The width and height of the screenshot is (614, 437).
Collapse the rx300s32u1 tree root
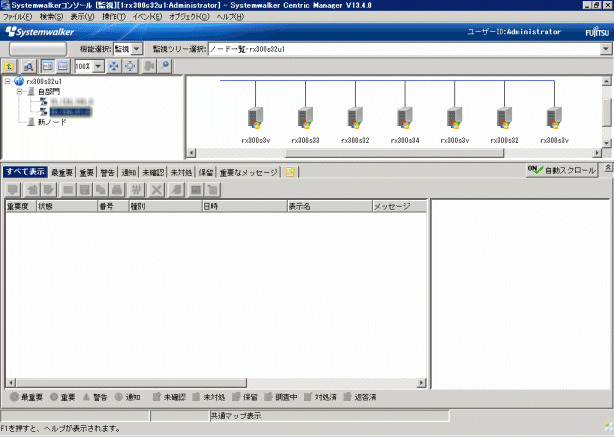click(x=7, y=81)
